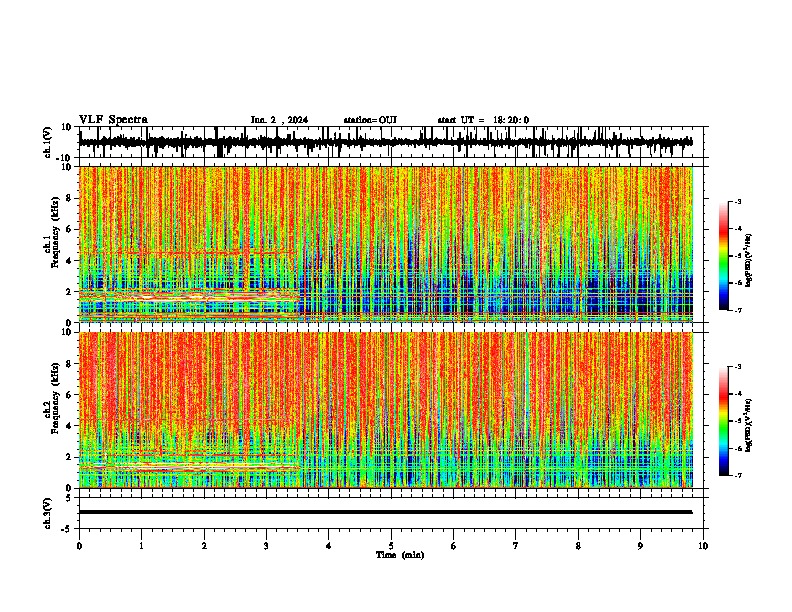The height and width of the screenshot is (612, 792).
Task: Click the ch.3(V) axis label
Action: pos(48,513)
